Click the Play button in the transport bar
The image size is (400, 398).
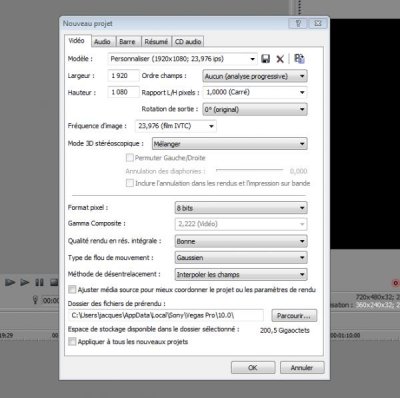coord(24,283)
